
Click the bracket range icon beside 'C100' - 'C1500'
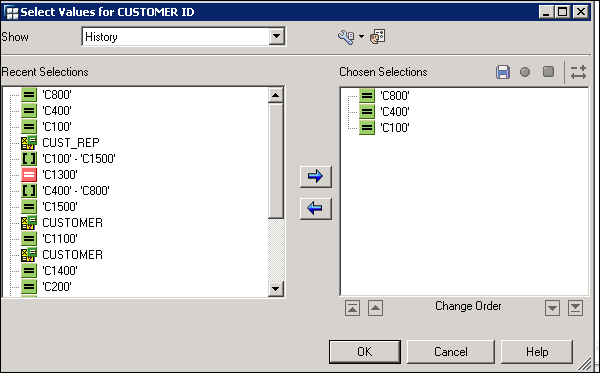(x=29, y=159)
